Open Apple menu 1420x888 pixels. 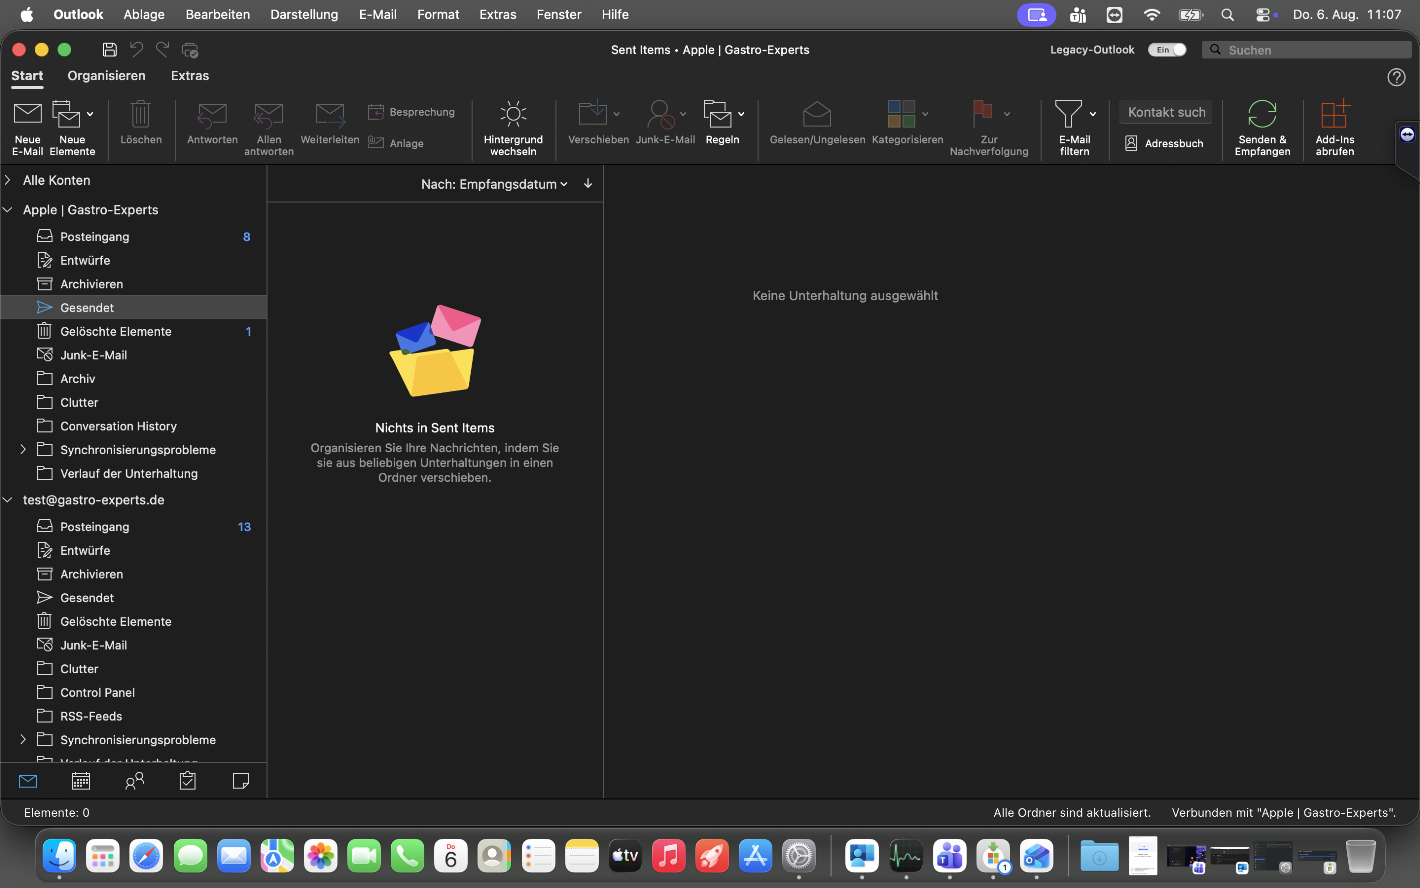[27, 15]
